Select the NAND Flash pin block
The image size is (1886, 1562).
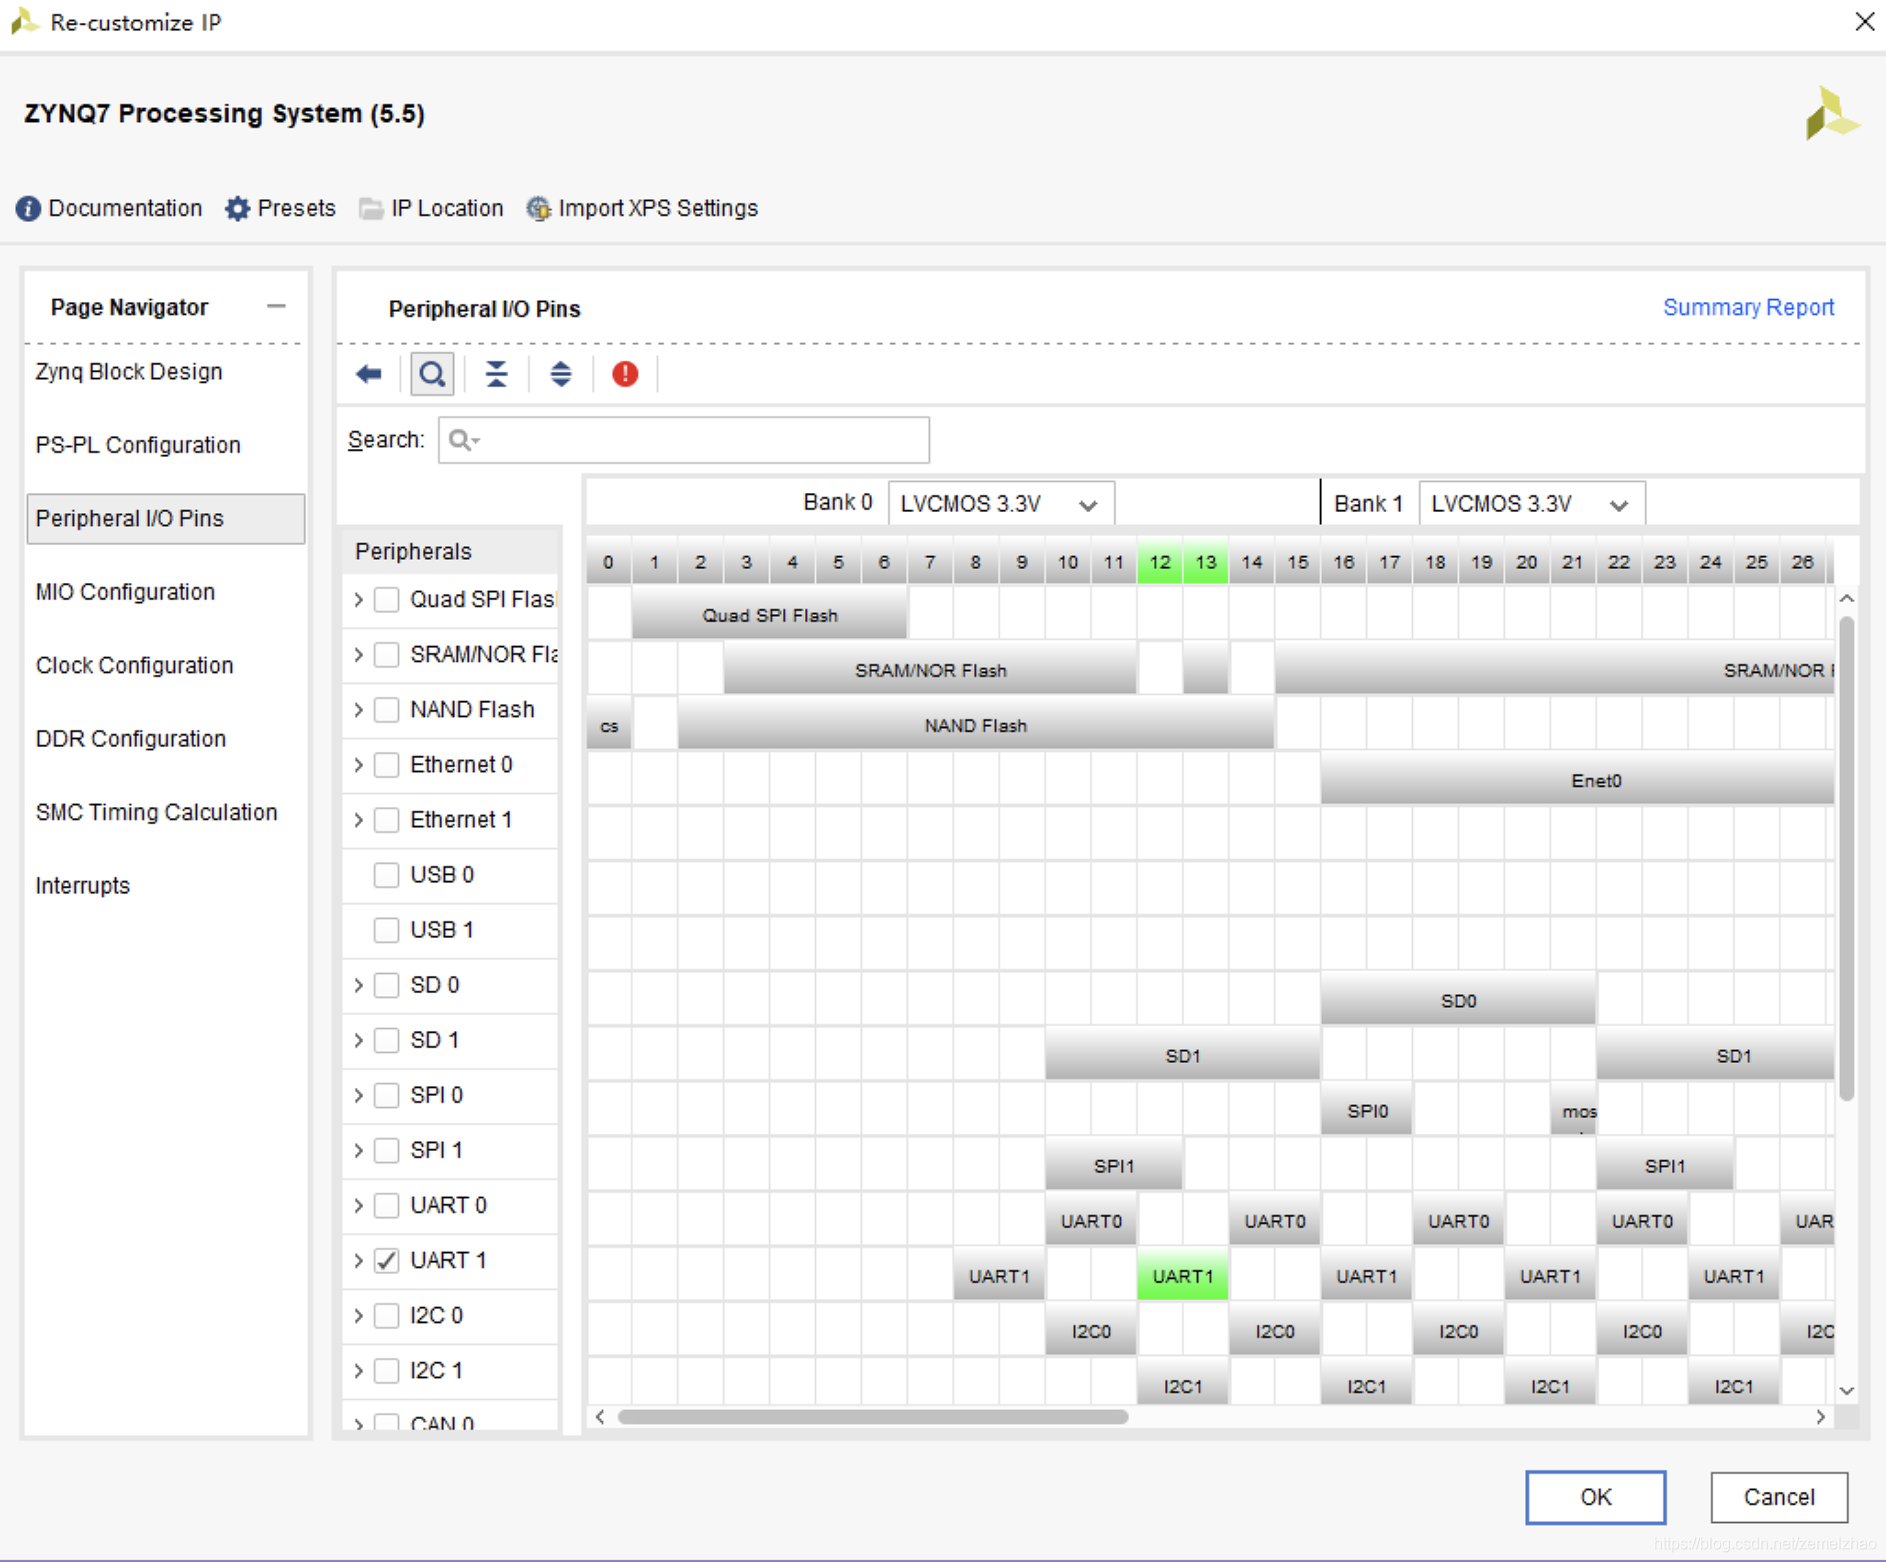point(975,725)
